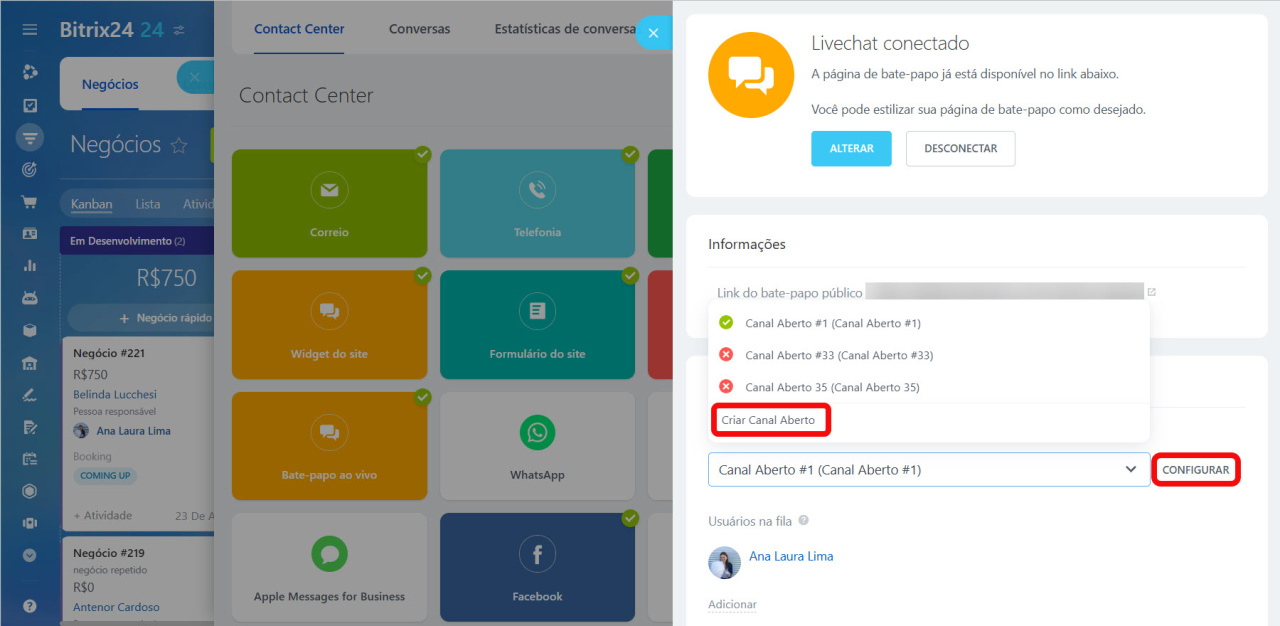This screenshot has width=1280, height=626.
Task: Switch to the Kanban view
Action: point(91,204)
